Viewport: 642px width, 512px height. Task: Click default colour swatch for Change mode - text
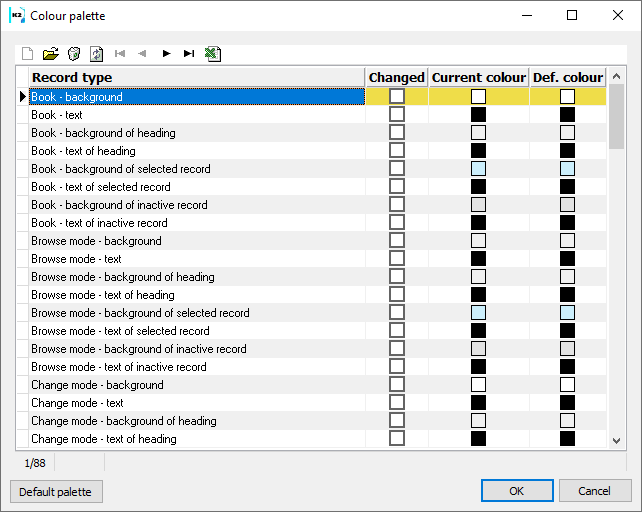567,403
